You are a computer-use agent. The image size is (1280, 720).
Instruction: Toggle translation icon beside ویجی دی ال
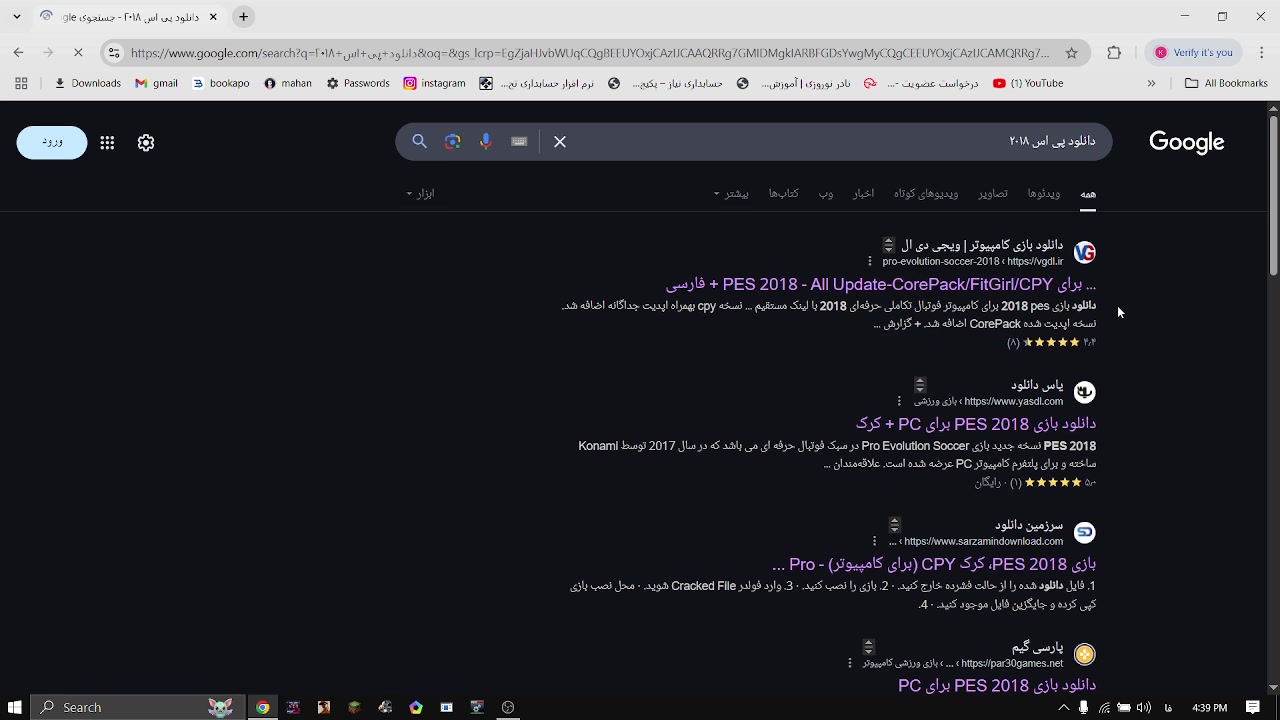pyautogui.click(x=888, y=245)
